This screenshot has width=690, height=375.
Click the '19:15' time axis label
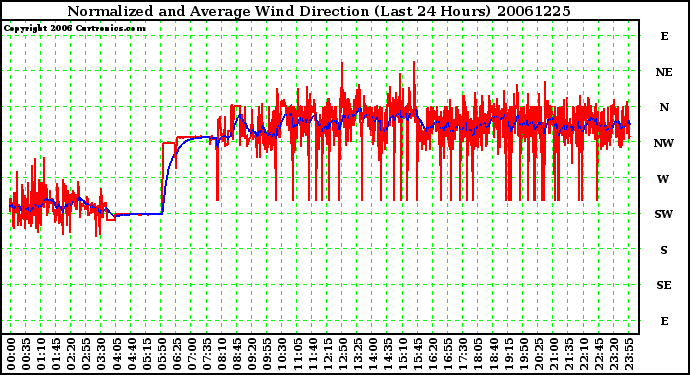(508, 354)
